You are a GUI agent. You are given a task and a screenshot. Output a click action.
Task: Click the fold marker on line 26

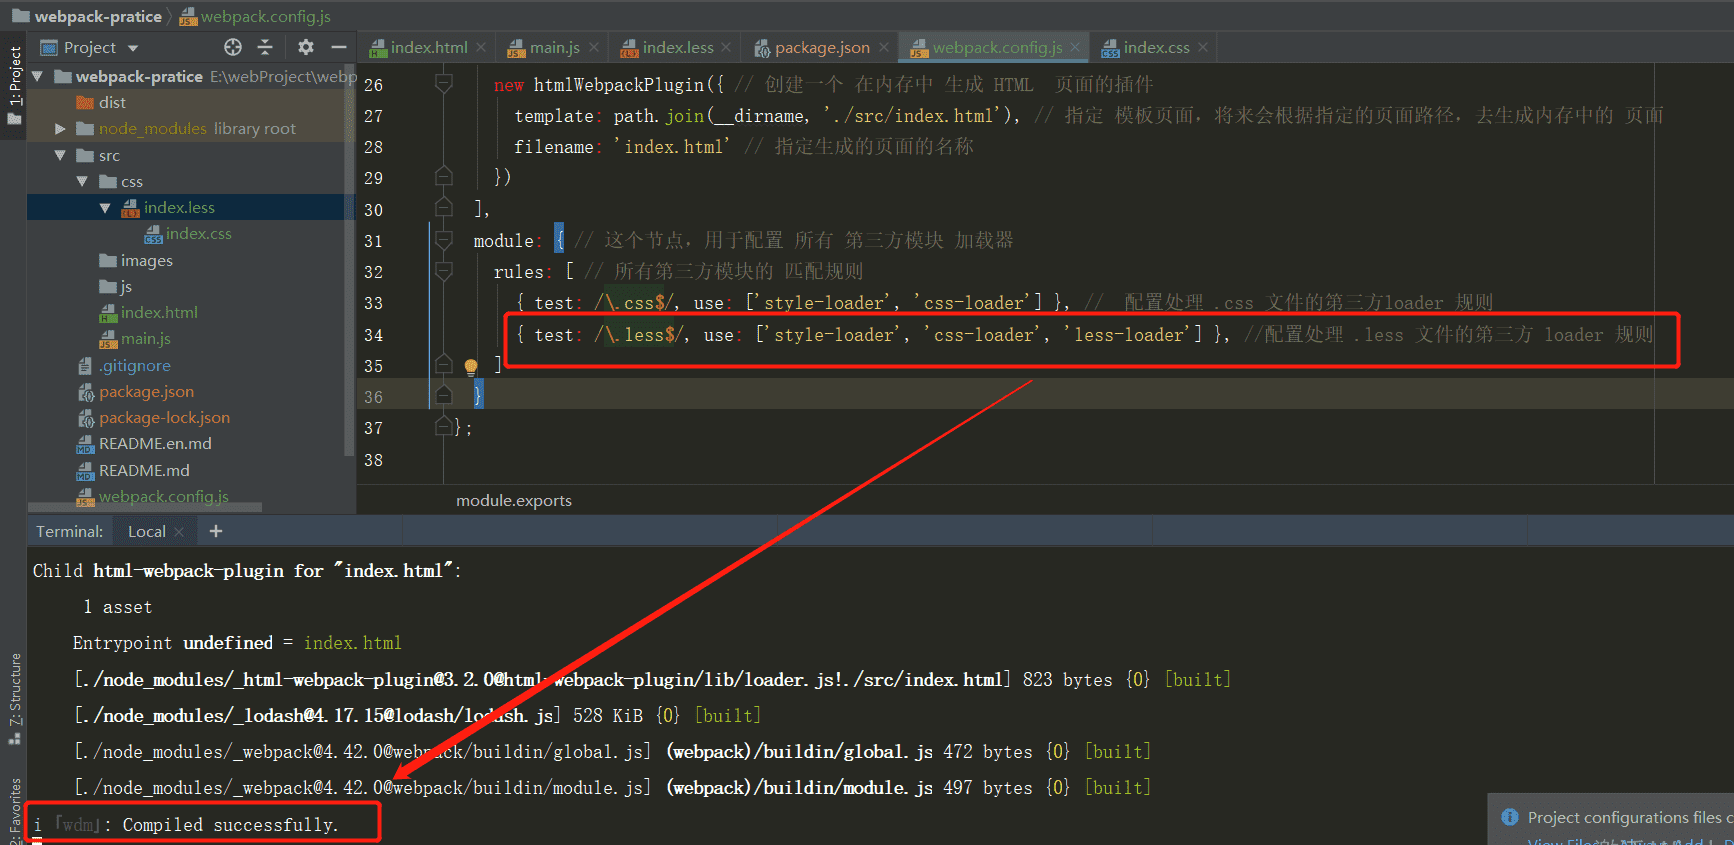[x=444, y=84]
